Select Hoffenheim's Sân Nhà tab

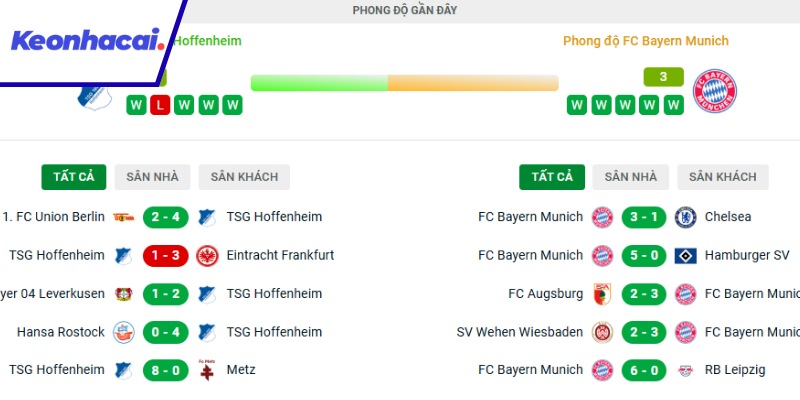[x=152, y=177]
